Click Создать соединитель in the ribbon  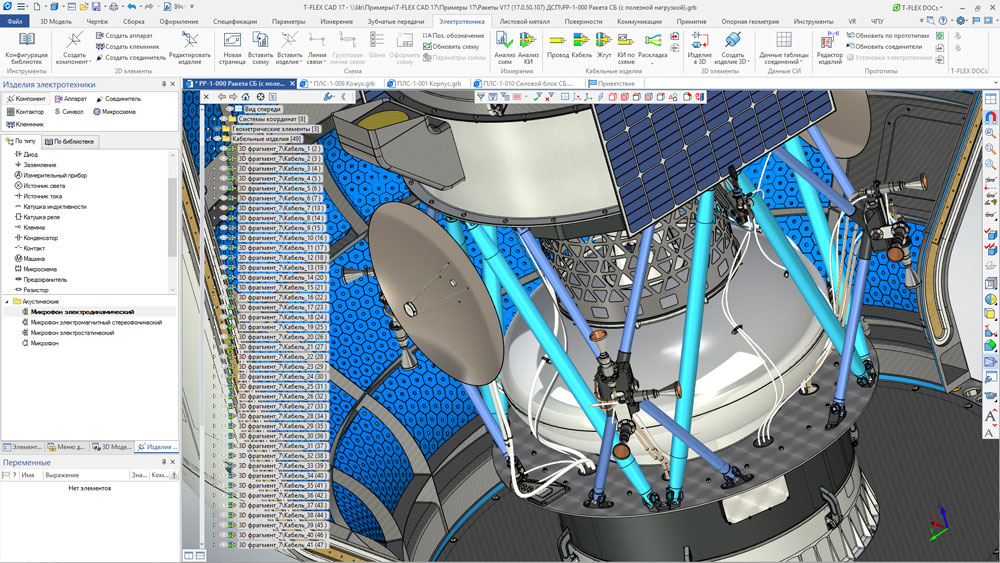pos(131,57)
